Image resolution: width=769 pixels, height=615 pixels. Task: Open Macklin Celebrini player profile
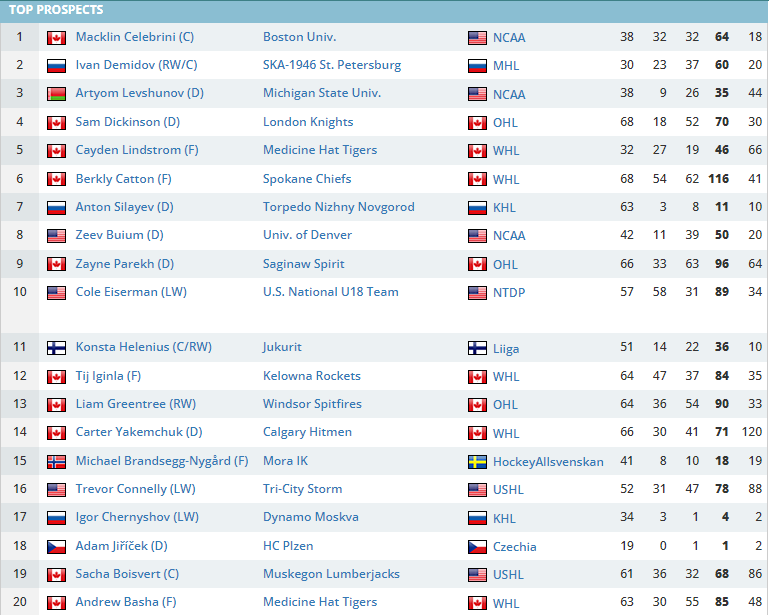coord(134,37)
